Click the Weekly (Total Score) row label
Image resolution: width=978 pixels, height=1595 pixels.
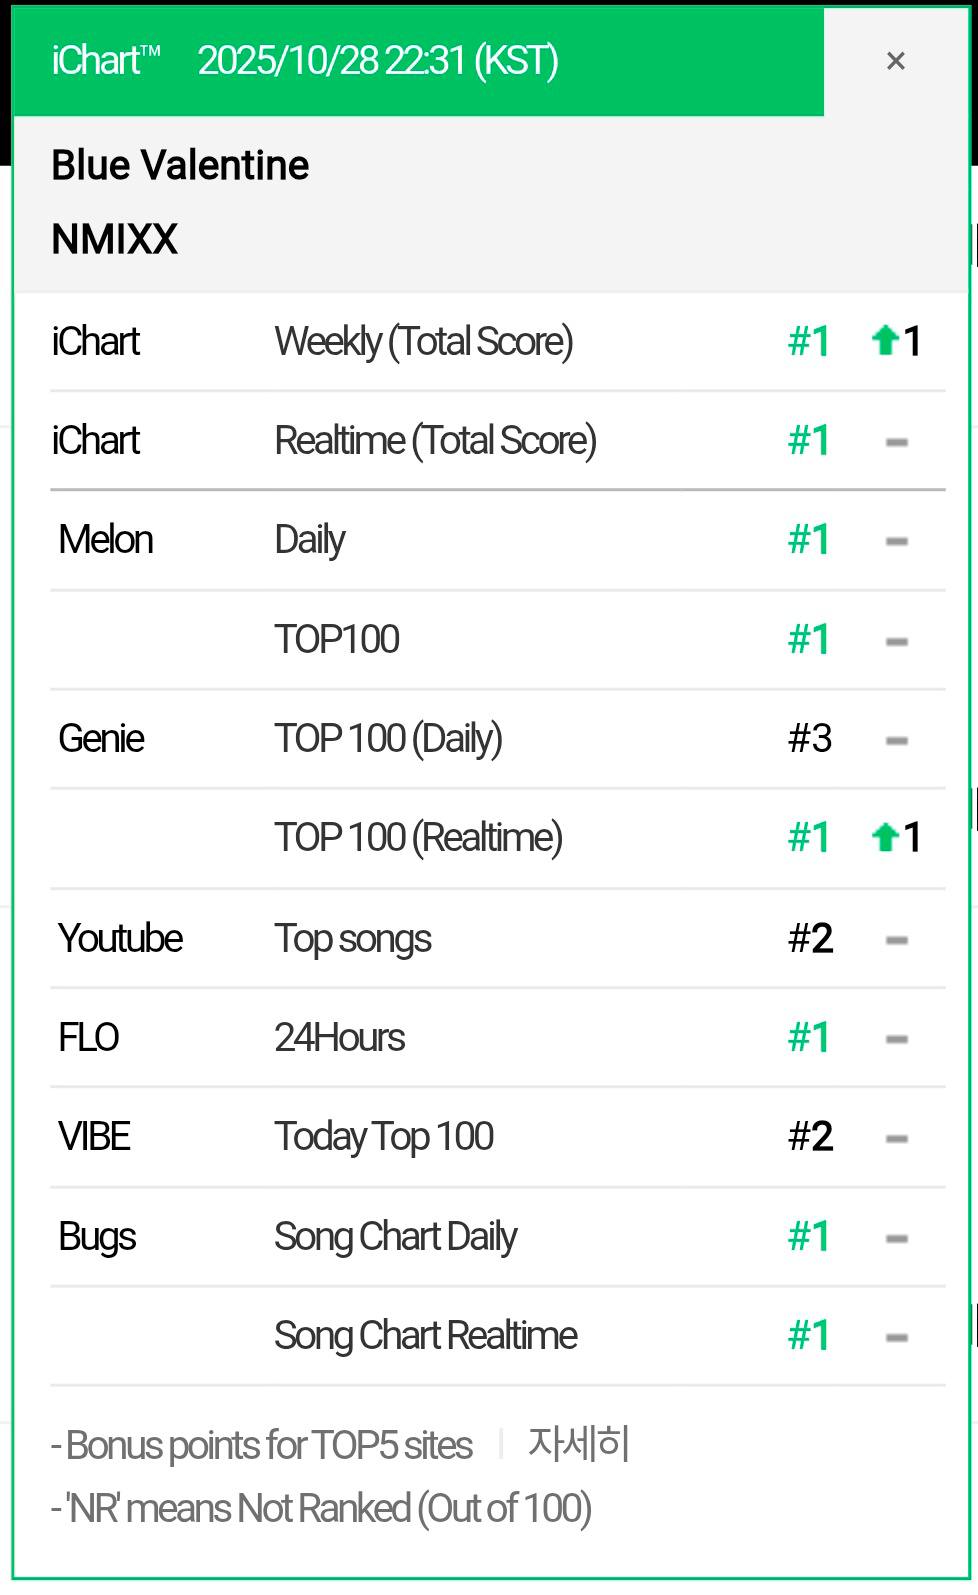point(424,342)
